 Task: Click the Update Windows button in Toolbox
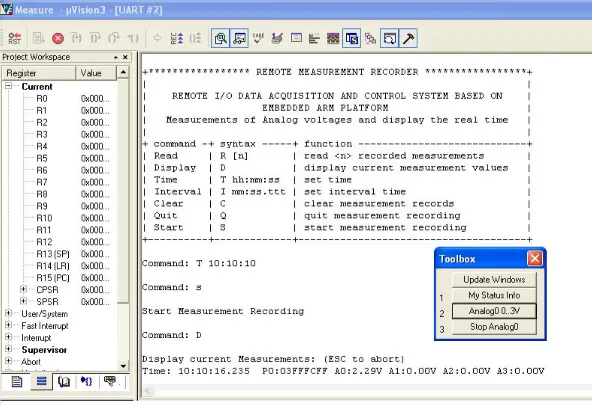[494, 279]
